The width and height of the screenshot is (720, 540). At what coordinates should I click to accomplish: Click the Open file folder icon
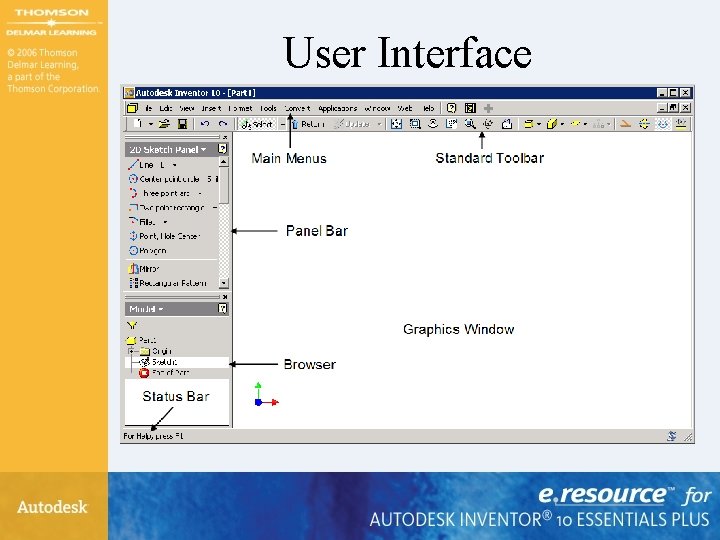pyautogui.click(x=164, y=124)
